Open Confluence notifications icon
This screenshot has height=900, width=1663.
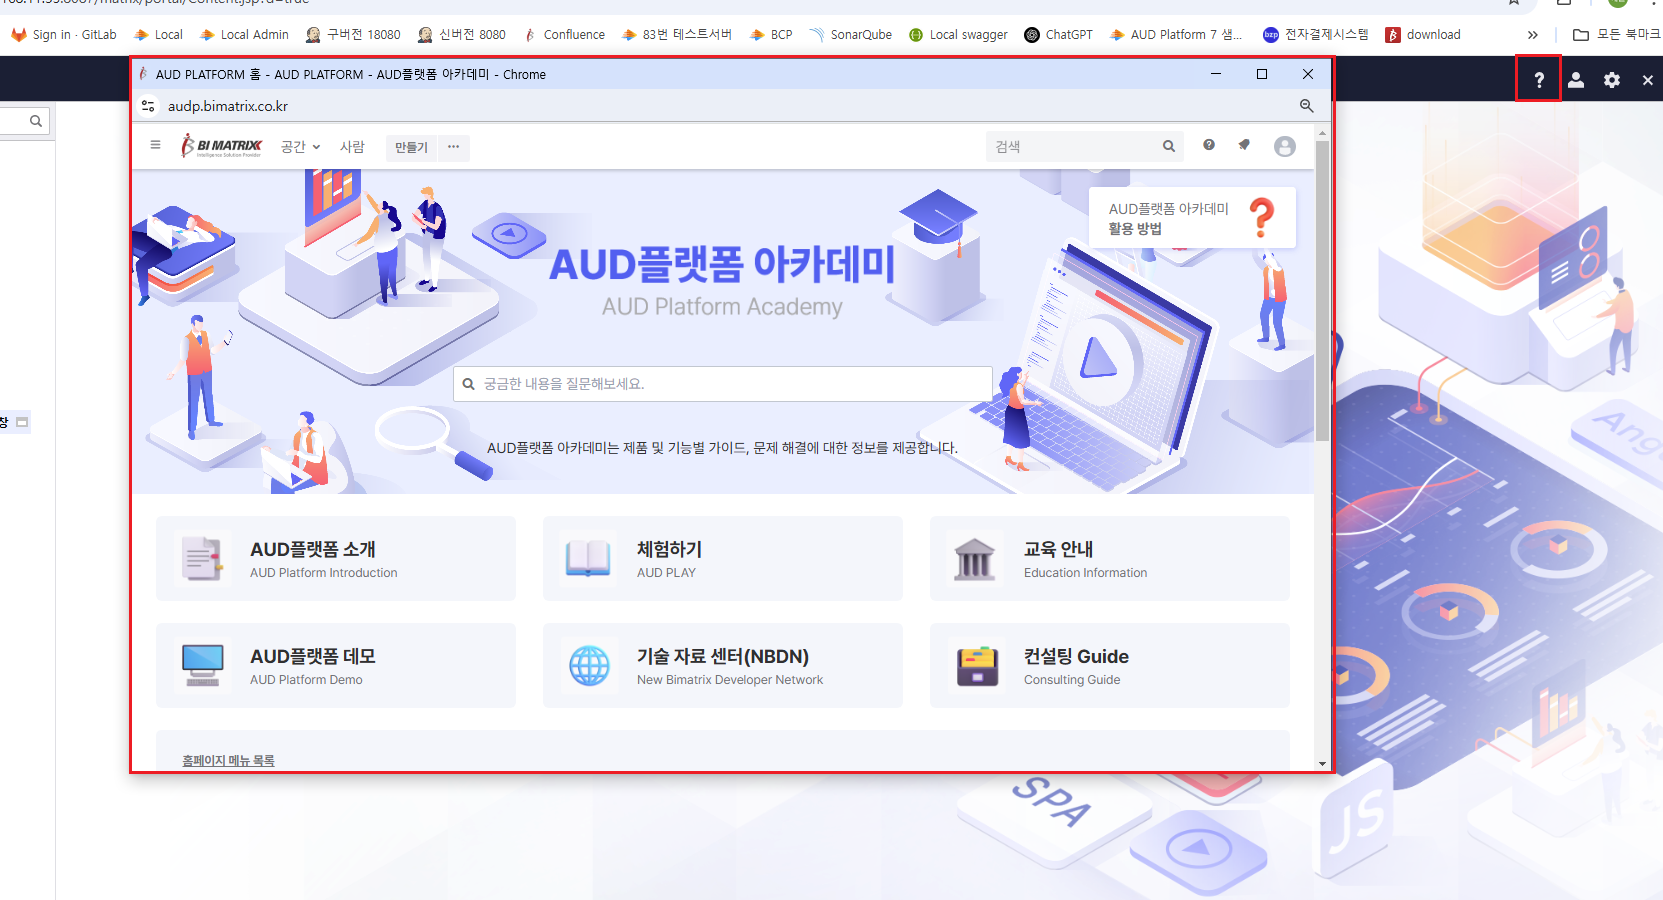click(x=1244, y=145)
